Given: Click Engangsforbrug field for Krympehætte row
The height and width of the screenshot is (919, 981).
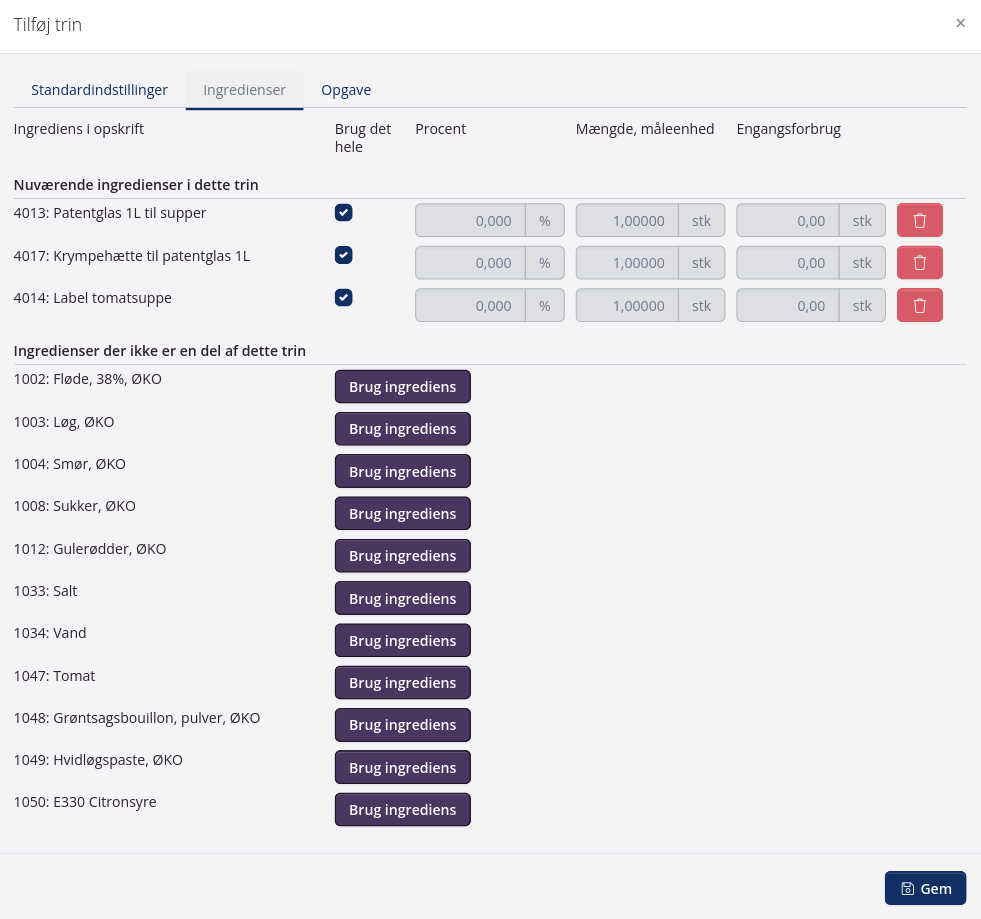Looking at the screenshot, I should pos(788,263).
